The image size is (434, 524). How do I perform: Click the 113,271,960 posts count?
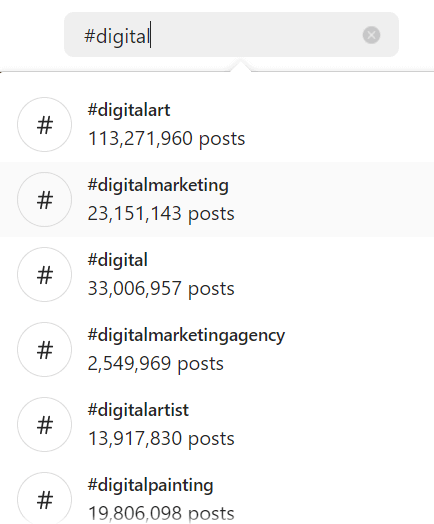(166, 139)
